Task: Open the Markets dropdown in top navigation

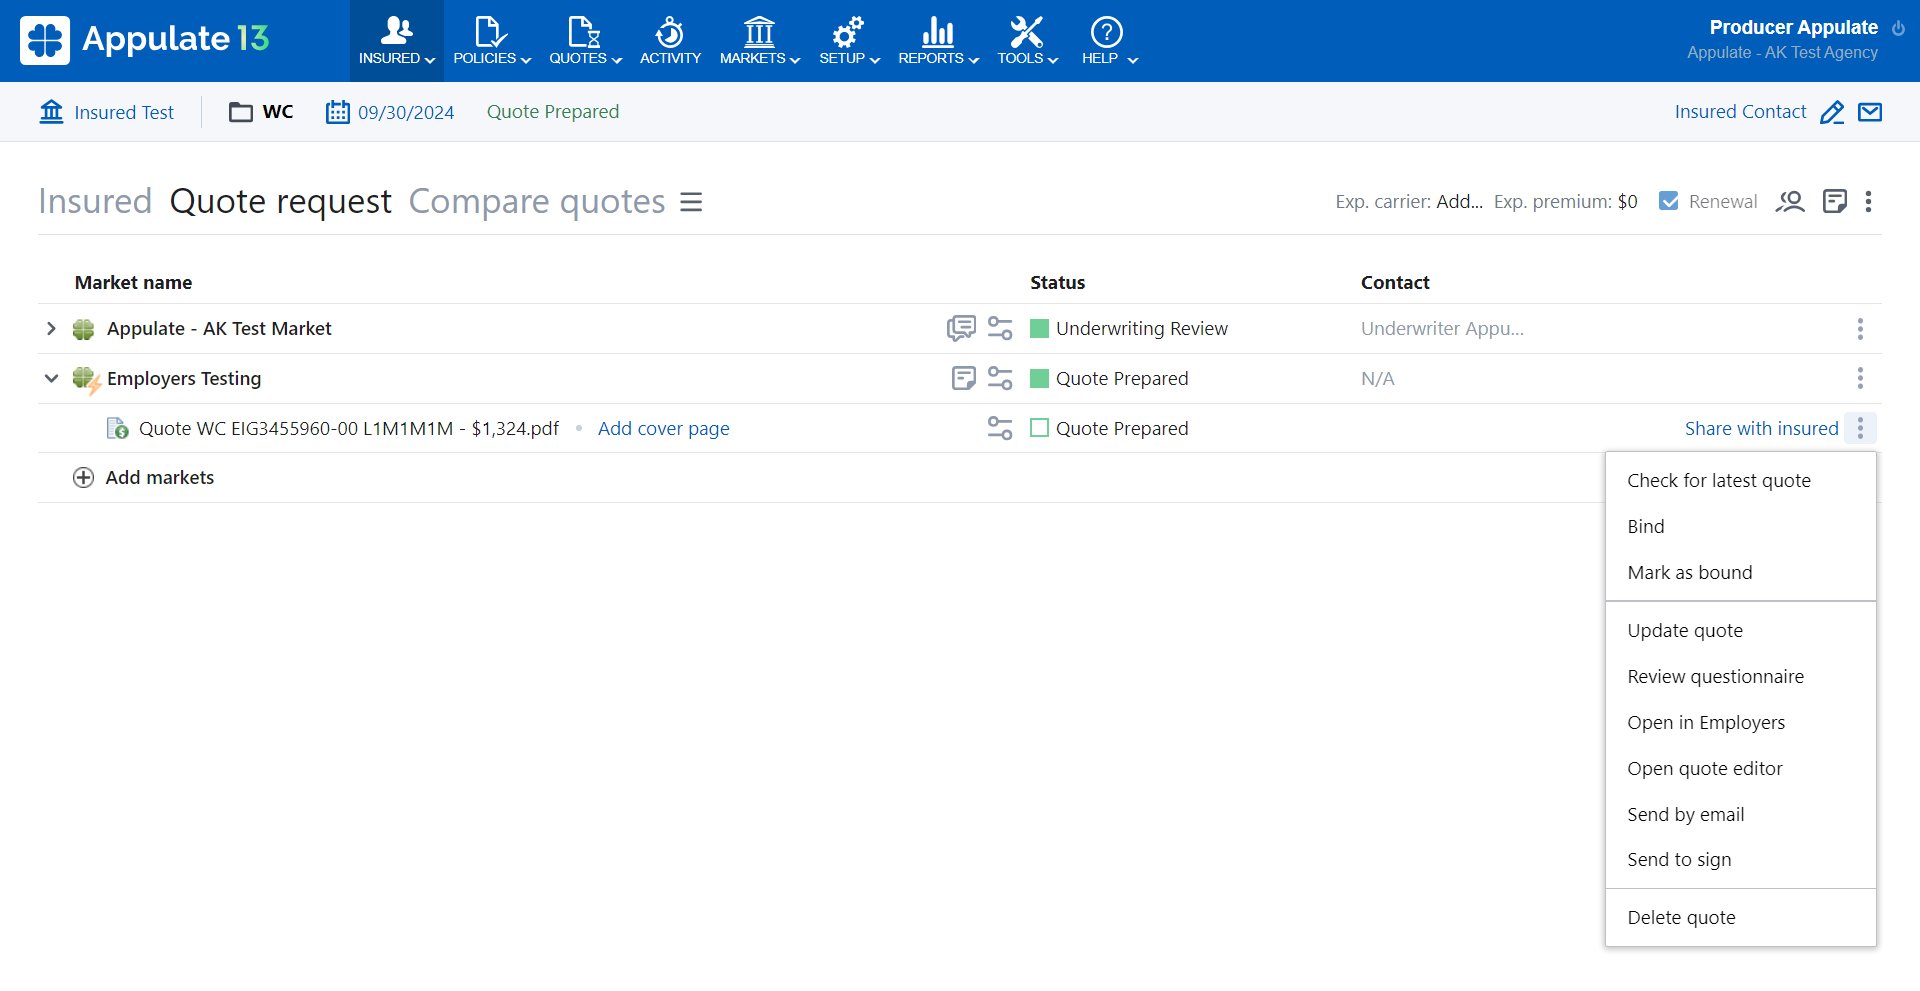Action: tap(759, 41)
